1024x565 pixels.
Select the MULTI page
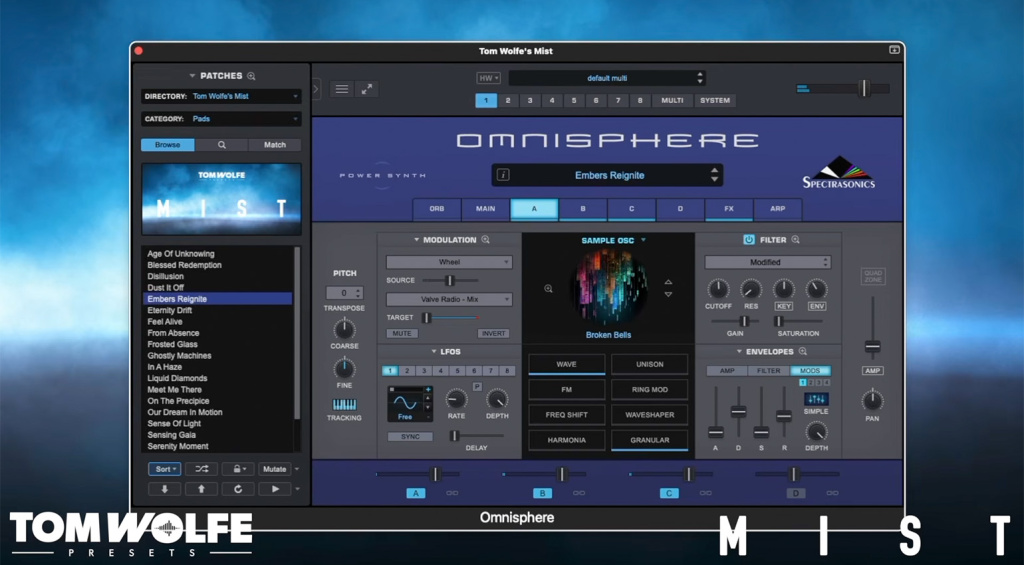pos(672,101)
